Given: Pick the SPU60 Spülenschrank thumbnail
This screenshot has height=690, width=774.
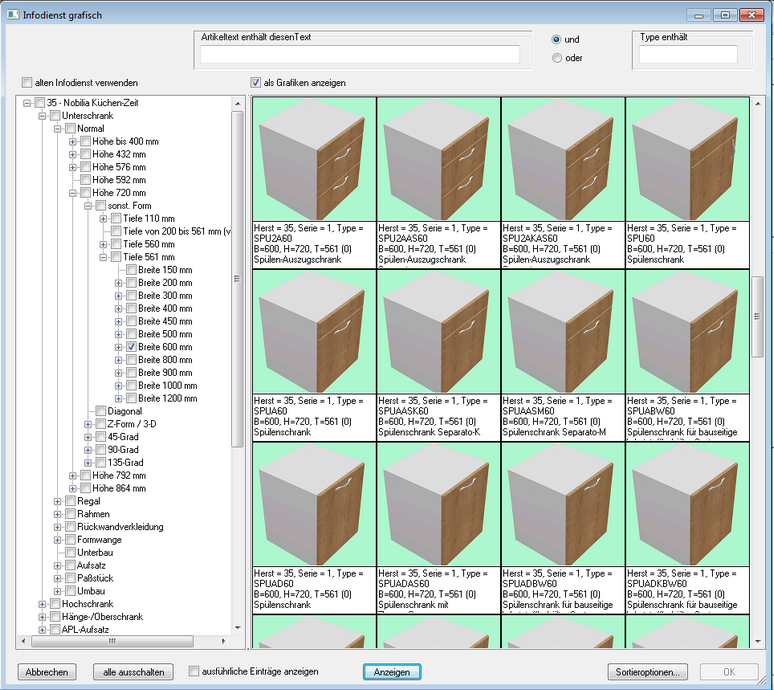Looking at the screenshot, I should coord(686,159).
